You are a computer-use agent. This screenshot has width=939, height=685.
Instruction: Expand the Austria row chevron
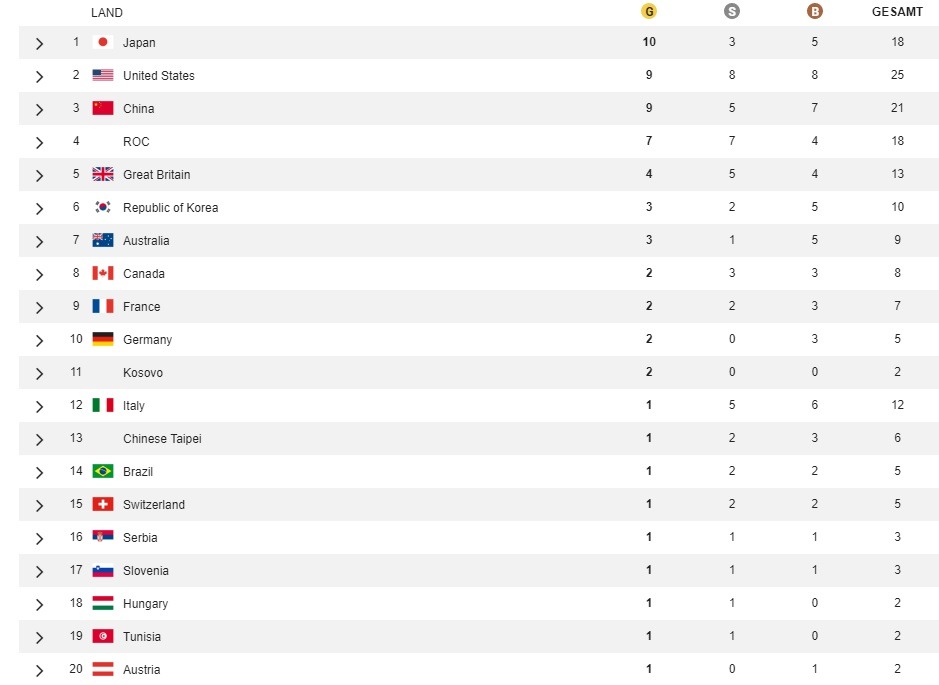pos(40,671)
